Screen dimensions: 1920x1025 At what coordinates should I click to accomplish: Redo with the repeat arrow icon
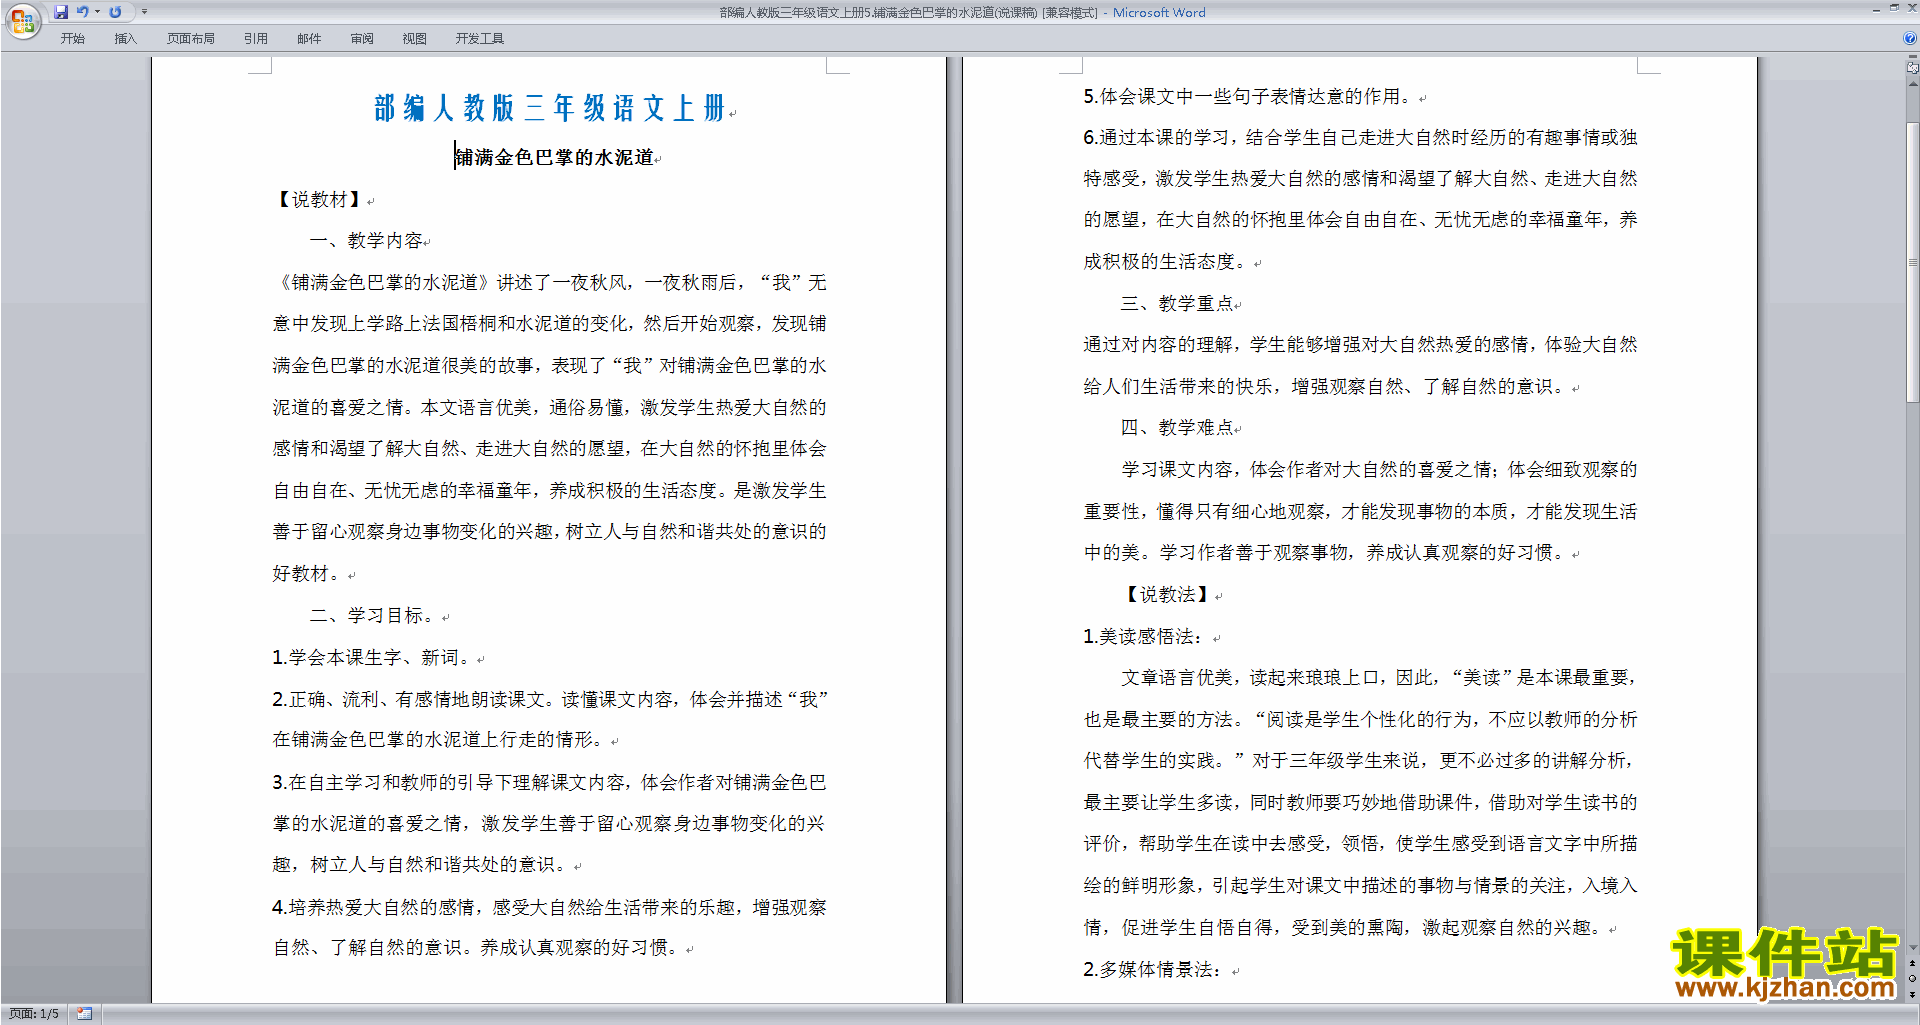[115, 12]
